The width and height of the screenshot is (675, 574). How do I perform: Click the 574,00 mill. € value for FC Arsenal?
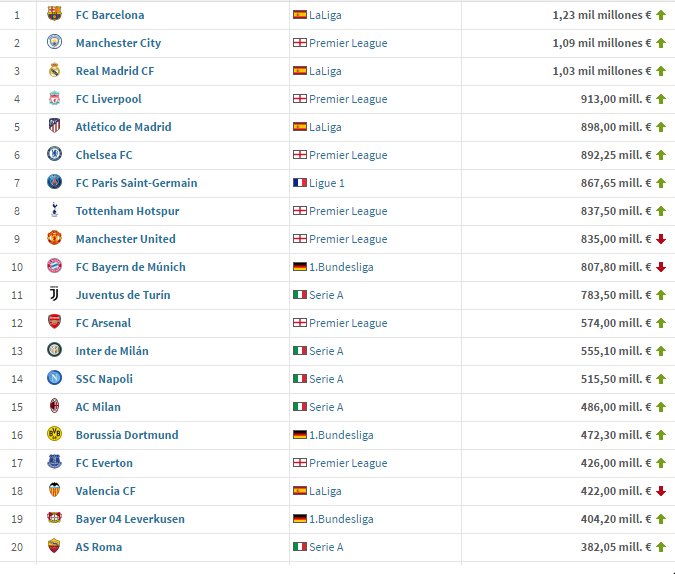616,323
